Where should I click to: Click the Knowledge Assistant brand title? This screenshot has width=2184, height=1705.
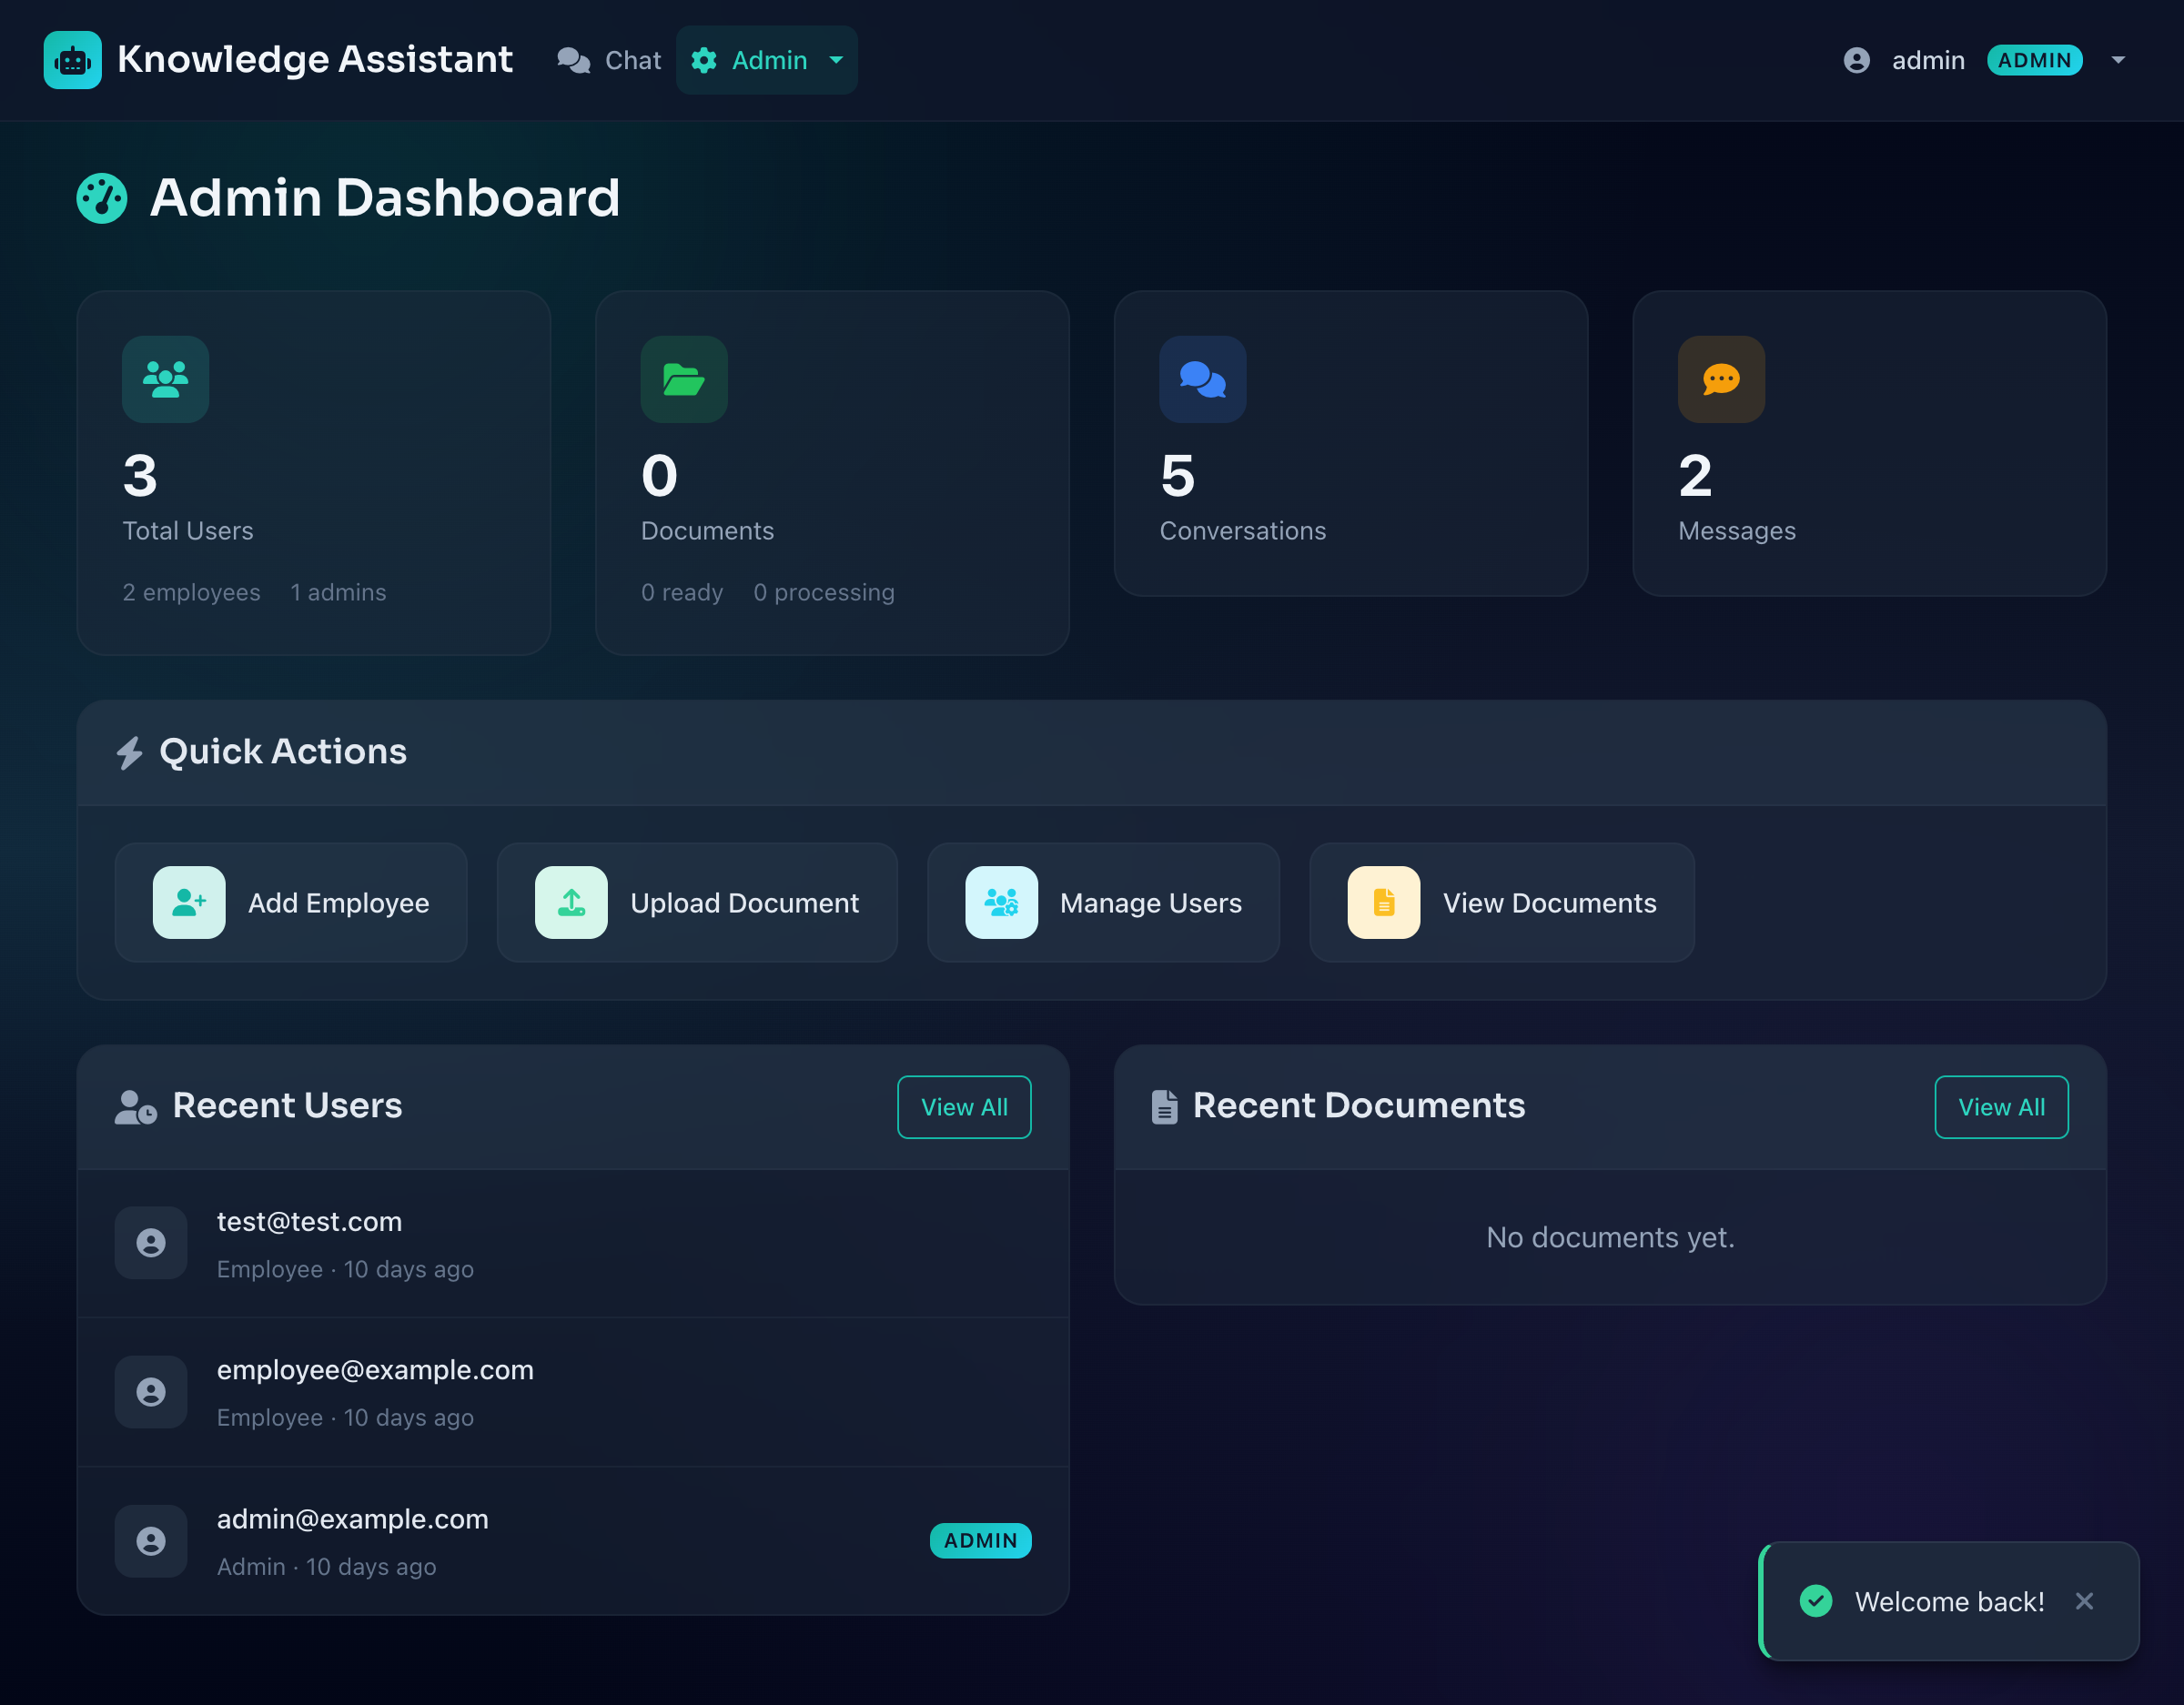click(315, 60)
